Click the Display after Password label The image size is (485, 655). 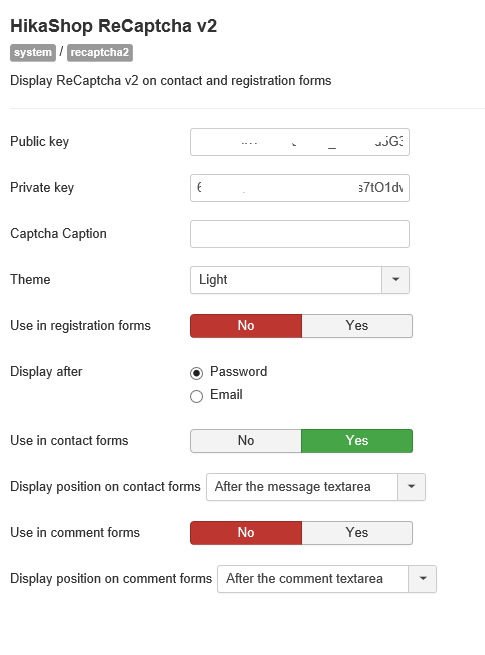(239, 371)
